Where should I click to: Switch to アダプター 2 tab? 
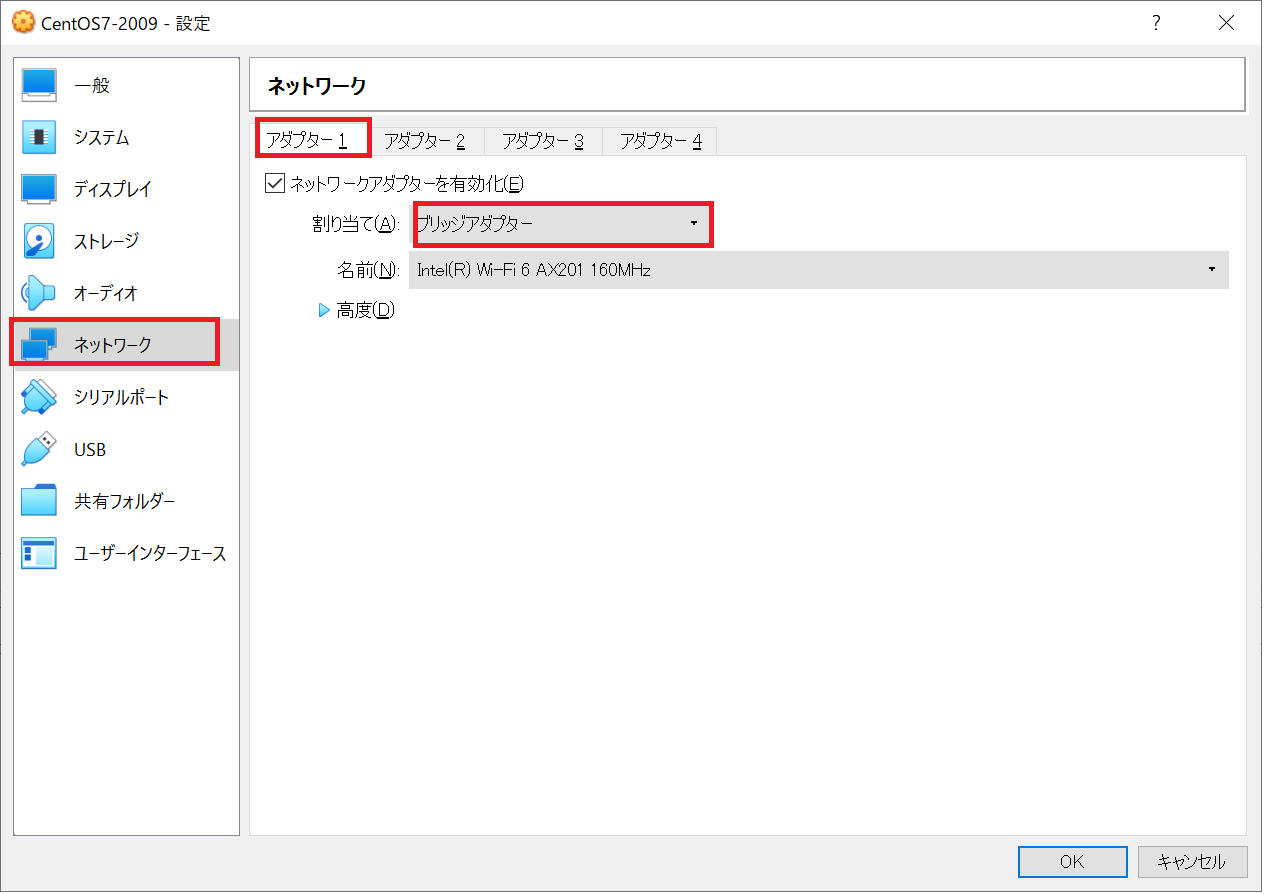tap(425, 141)
